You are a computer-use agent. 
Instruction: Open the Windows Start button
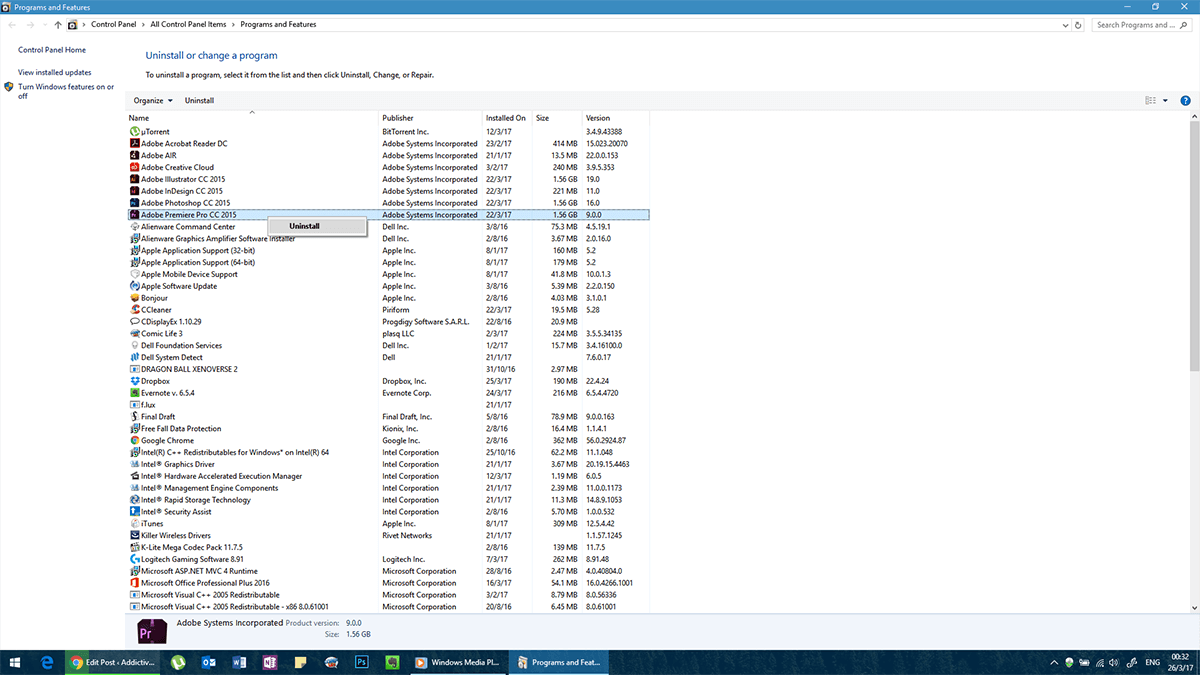(x=15, y=662)
